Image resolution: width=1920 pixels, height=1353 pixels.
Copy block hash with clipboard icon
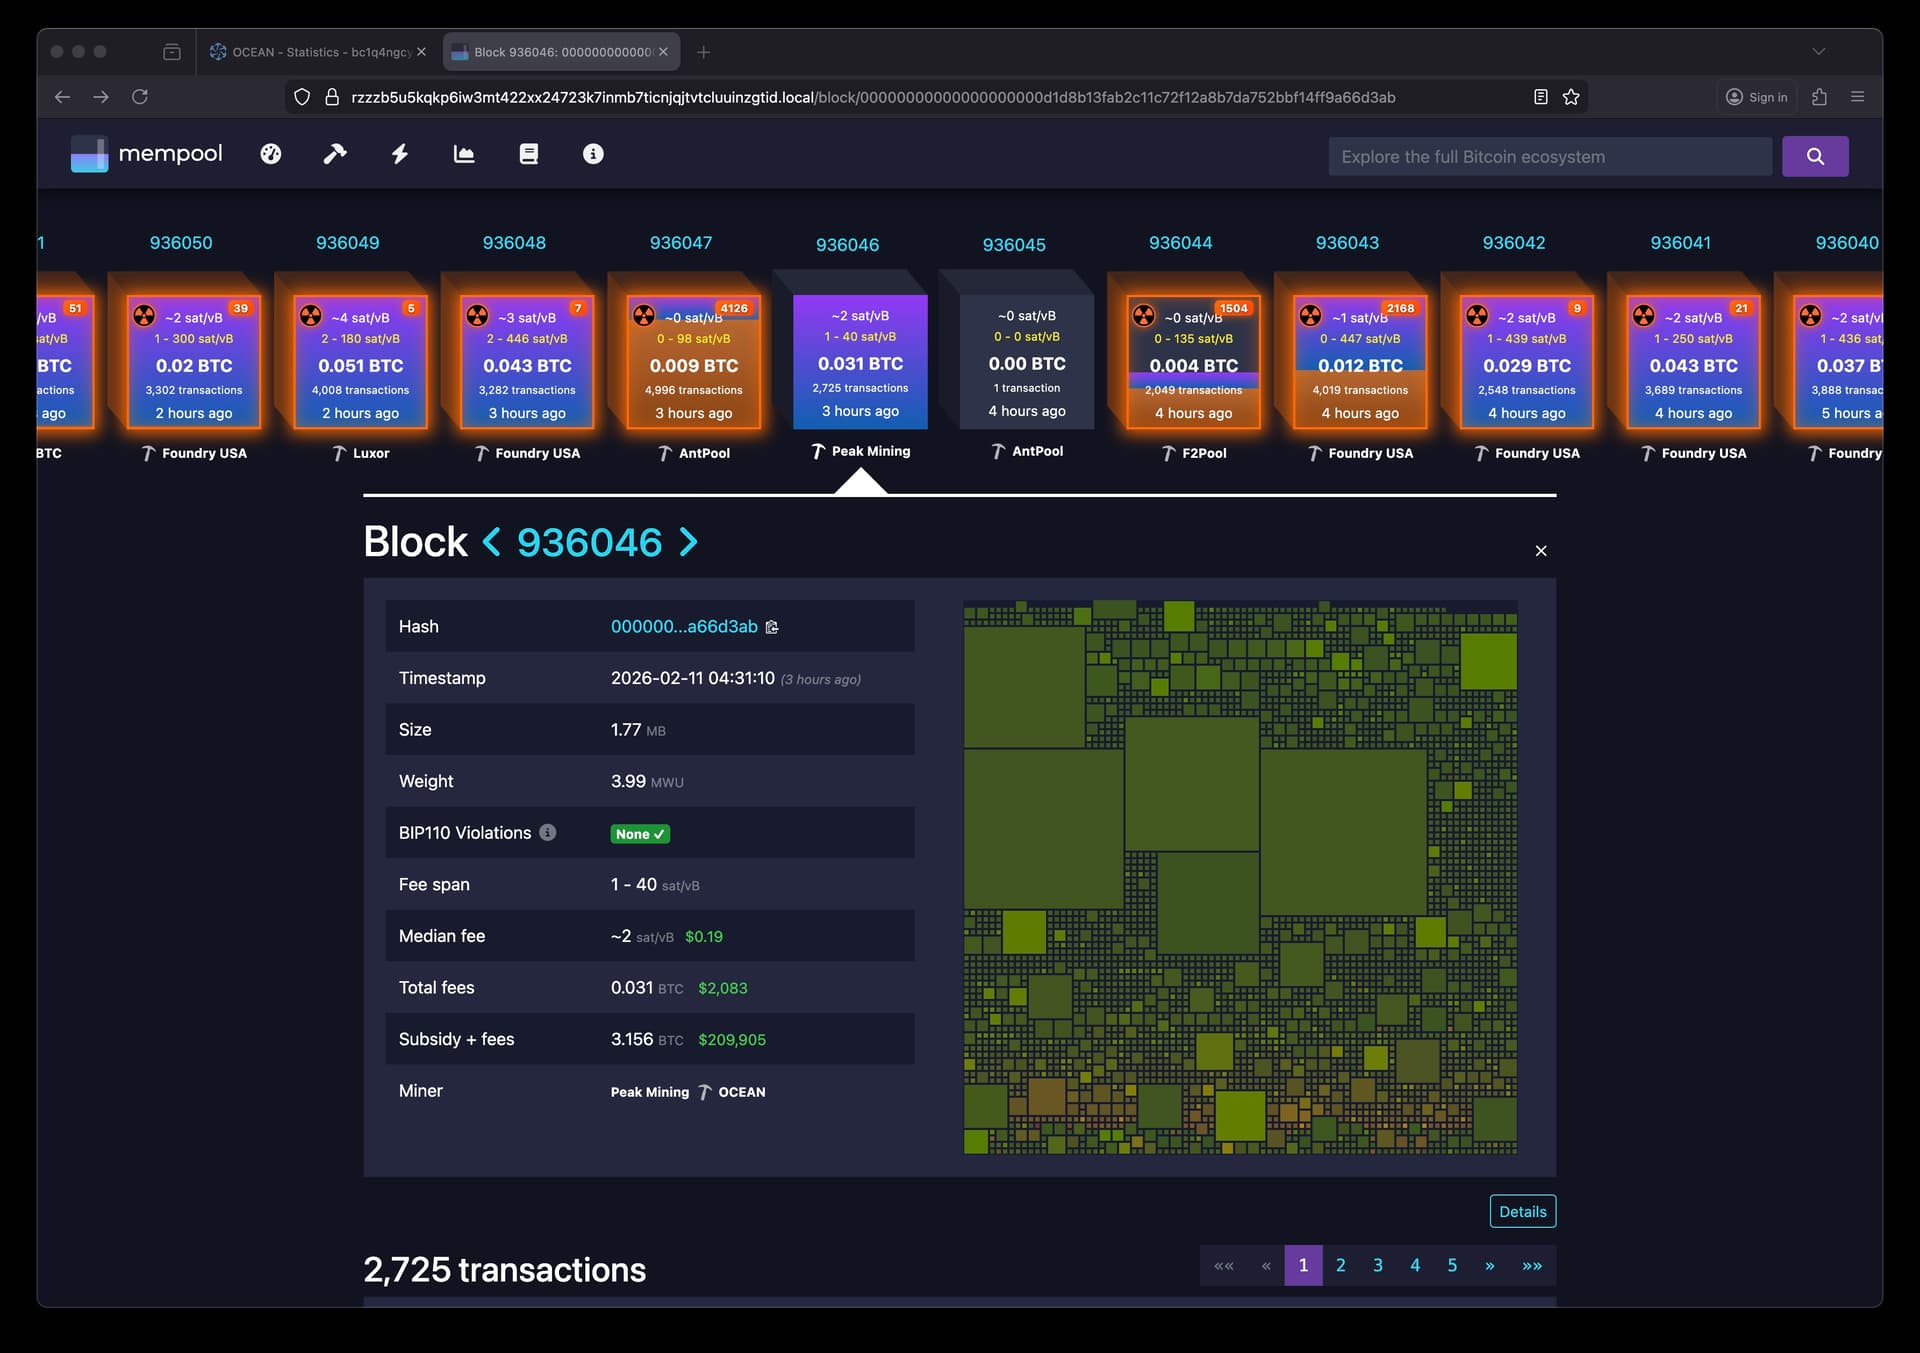pos(772,627)
